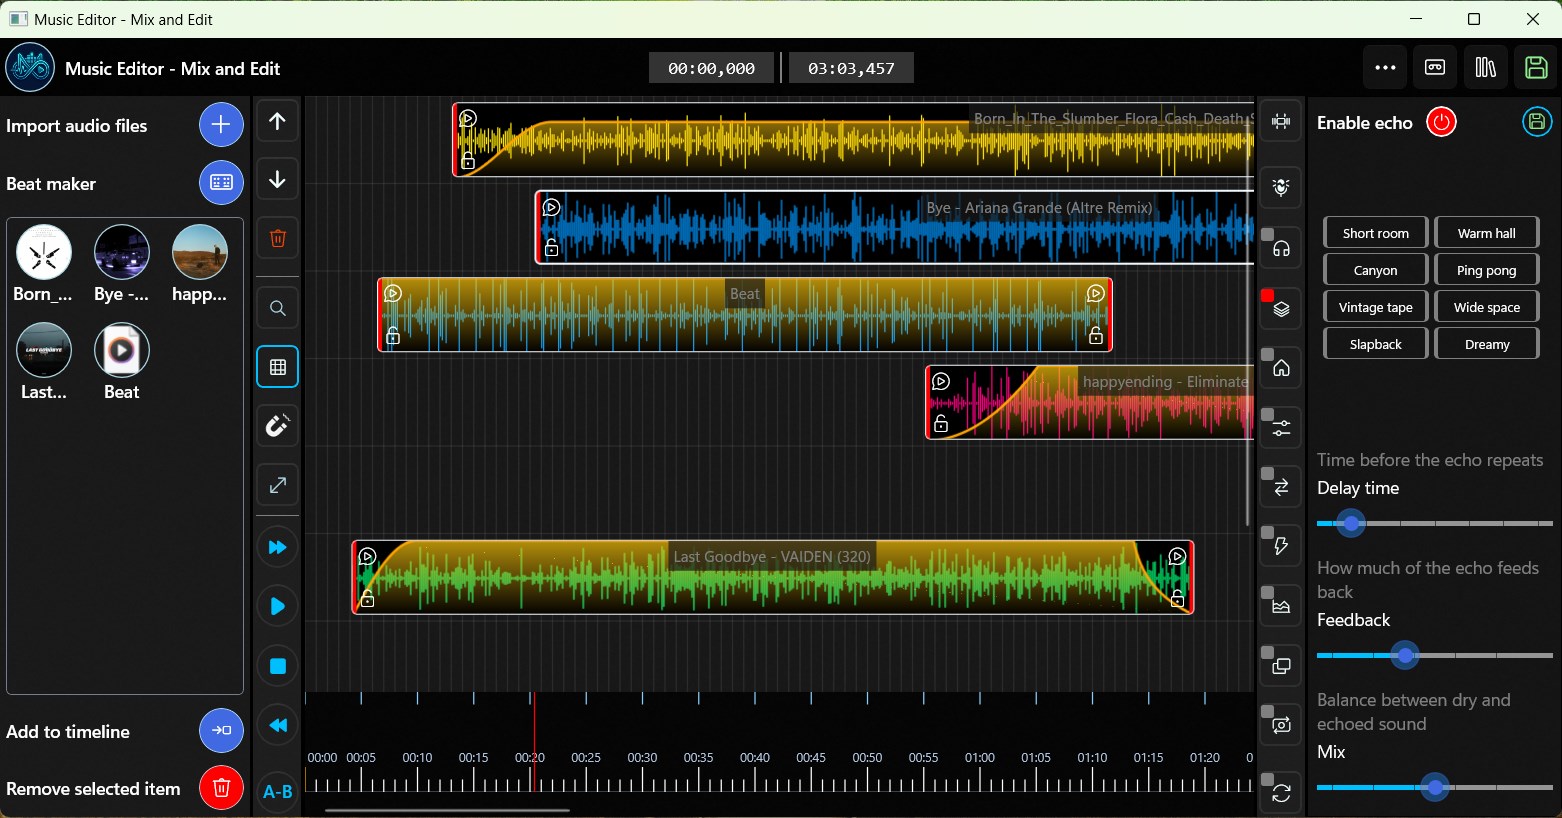This screenshot has height=818, width=1562.
Task: Open the audio library from the title bar
Action: 1486,67
